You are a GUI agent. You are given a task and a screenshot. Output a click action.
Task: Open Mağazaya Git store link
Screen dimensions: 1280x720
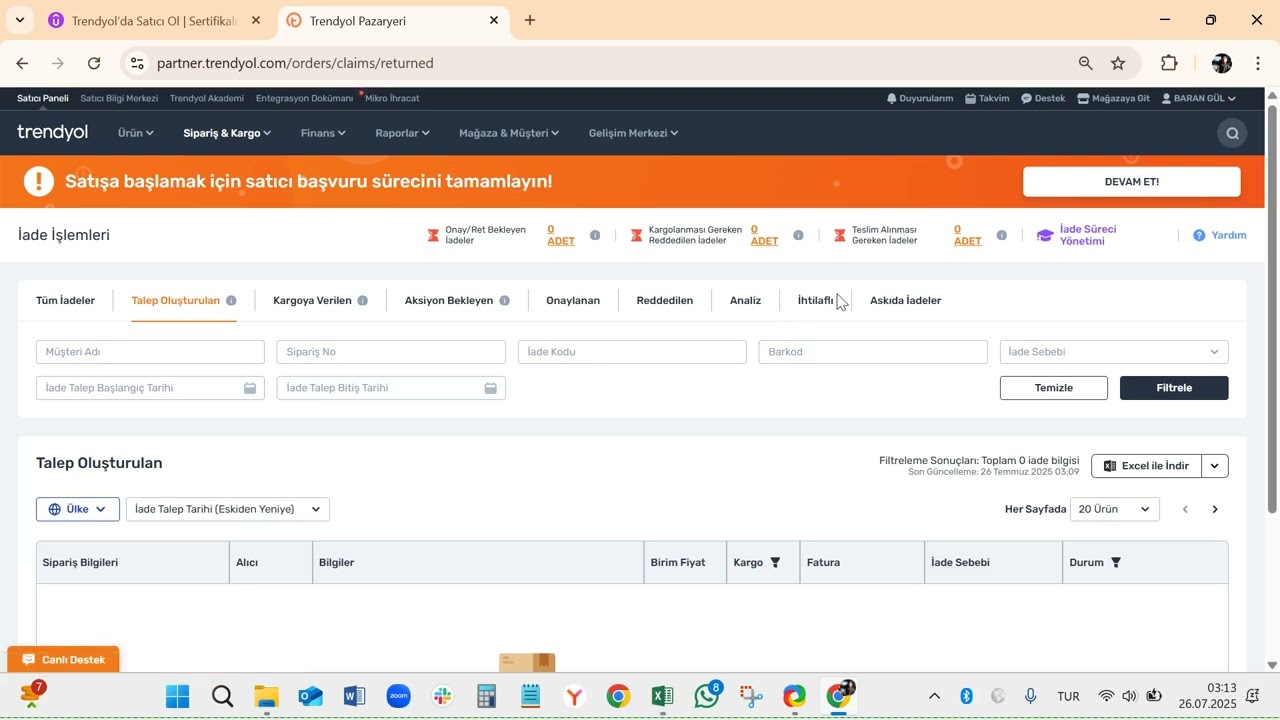pos(1113,99)
